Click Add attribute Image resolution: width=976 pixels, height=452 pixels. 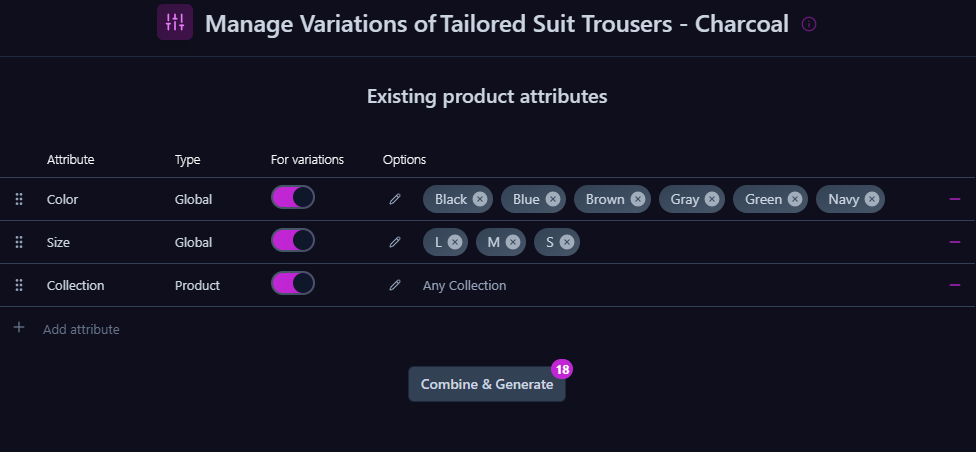(x=80, y=329)
